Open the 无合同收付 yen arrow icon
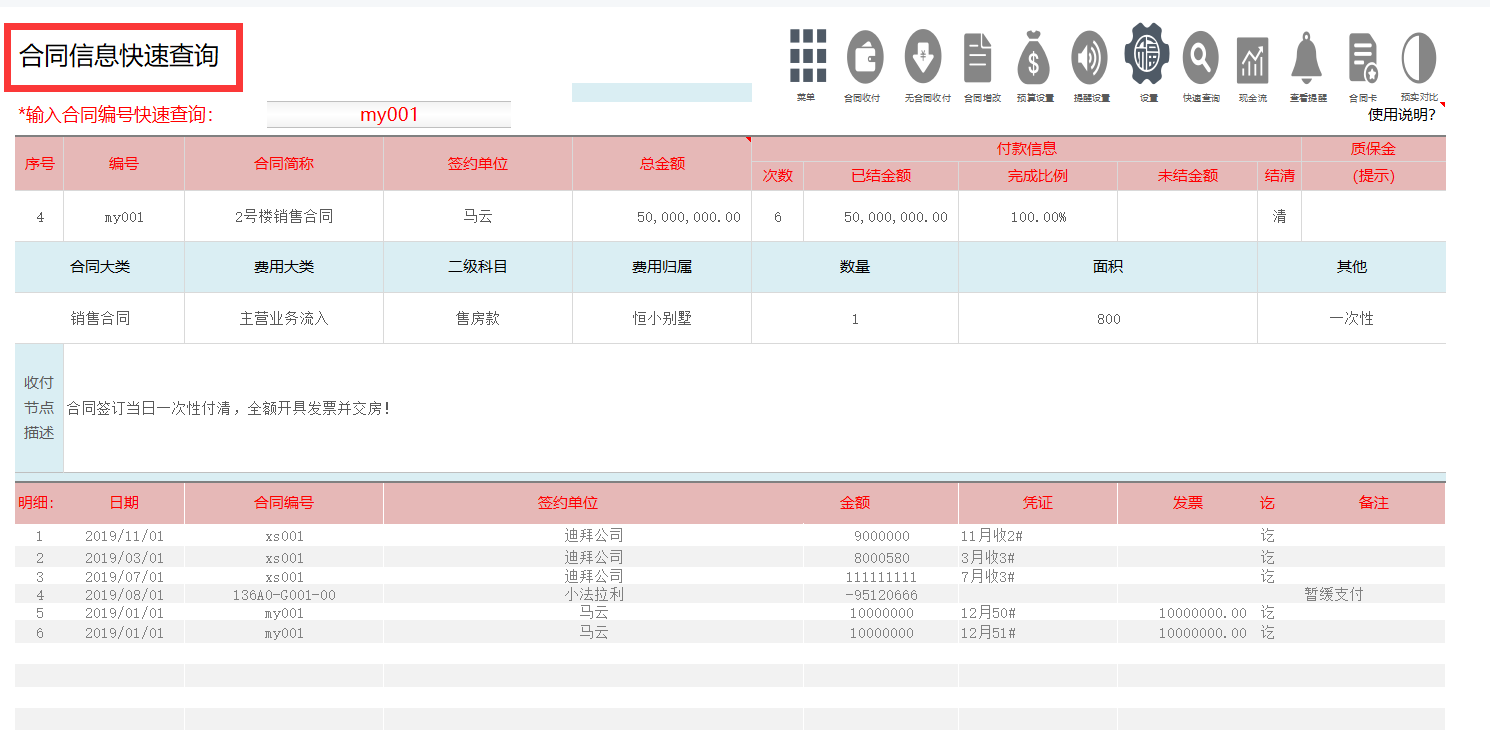The width and height of the screenshot is (1490, 730). [923, 56]
